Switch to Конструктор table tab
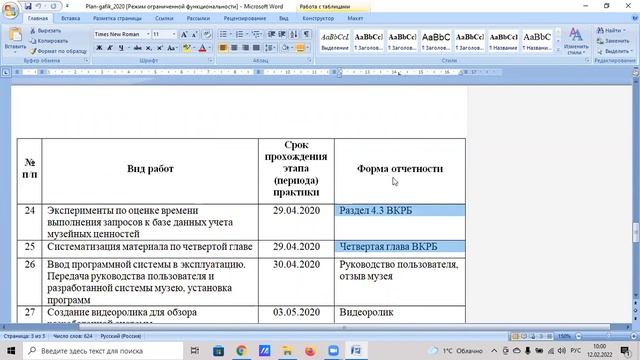This screenshot has height=360, width=640. (x=318, y=18)
